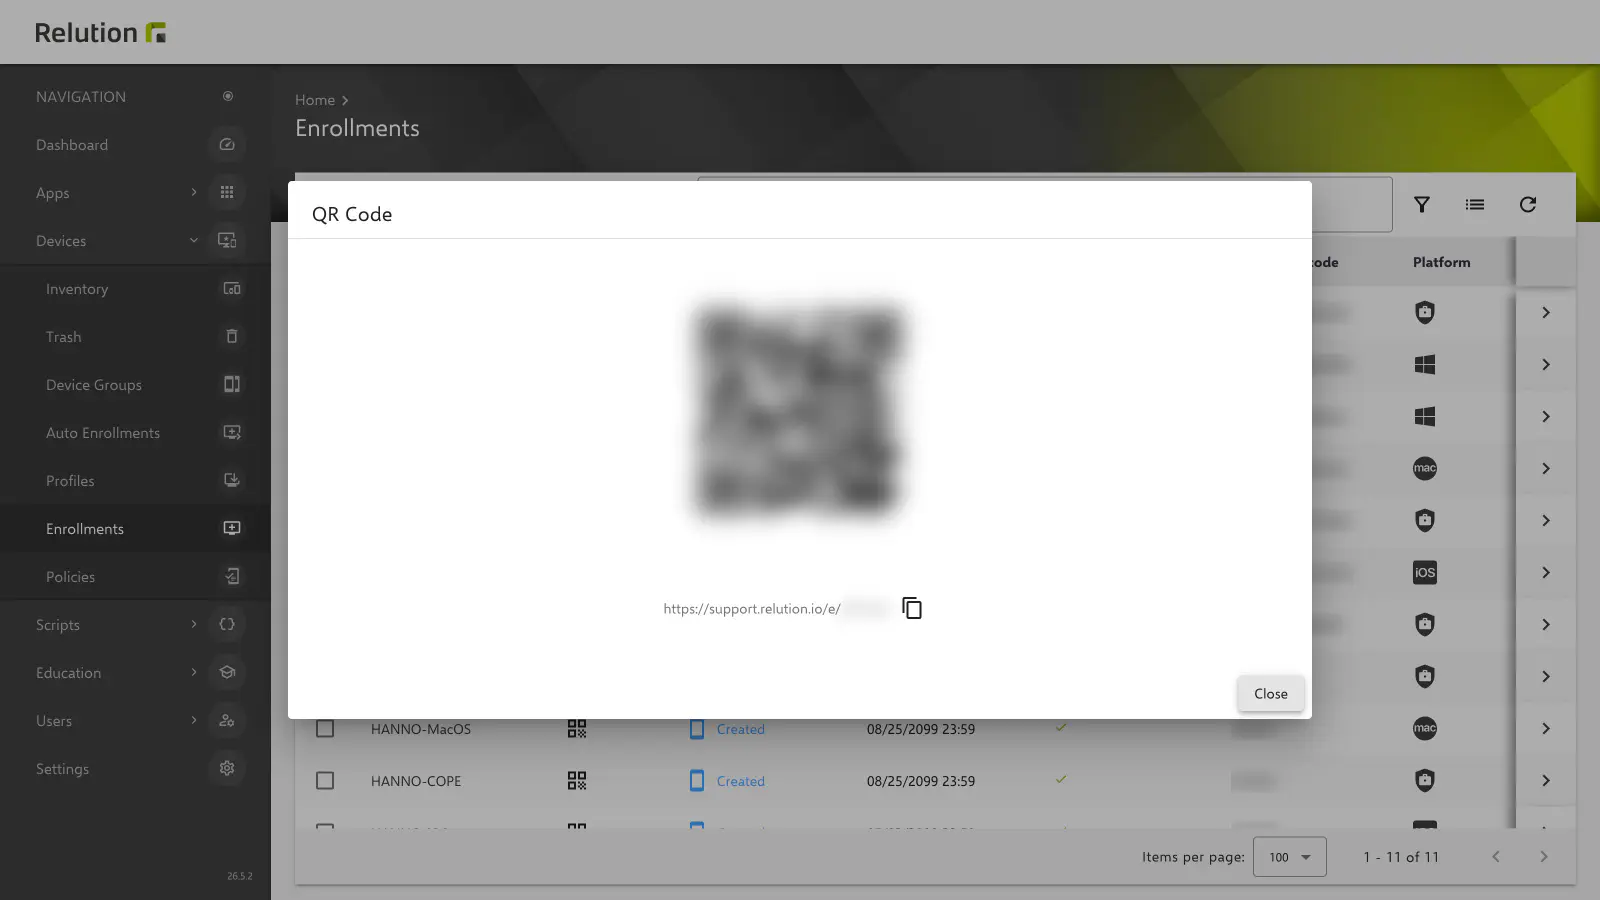This screenshot has width=1600, height=900.
Task: Open the Created status of HANNO-COPE
Action: coord(740,781)
